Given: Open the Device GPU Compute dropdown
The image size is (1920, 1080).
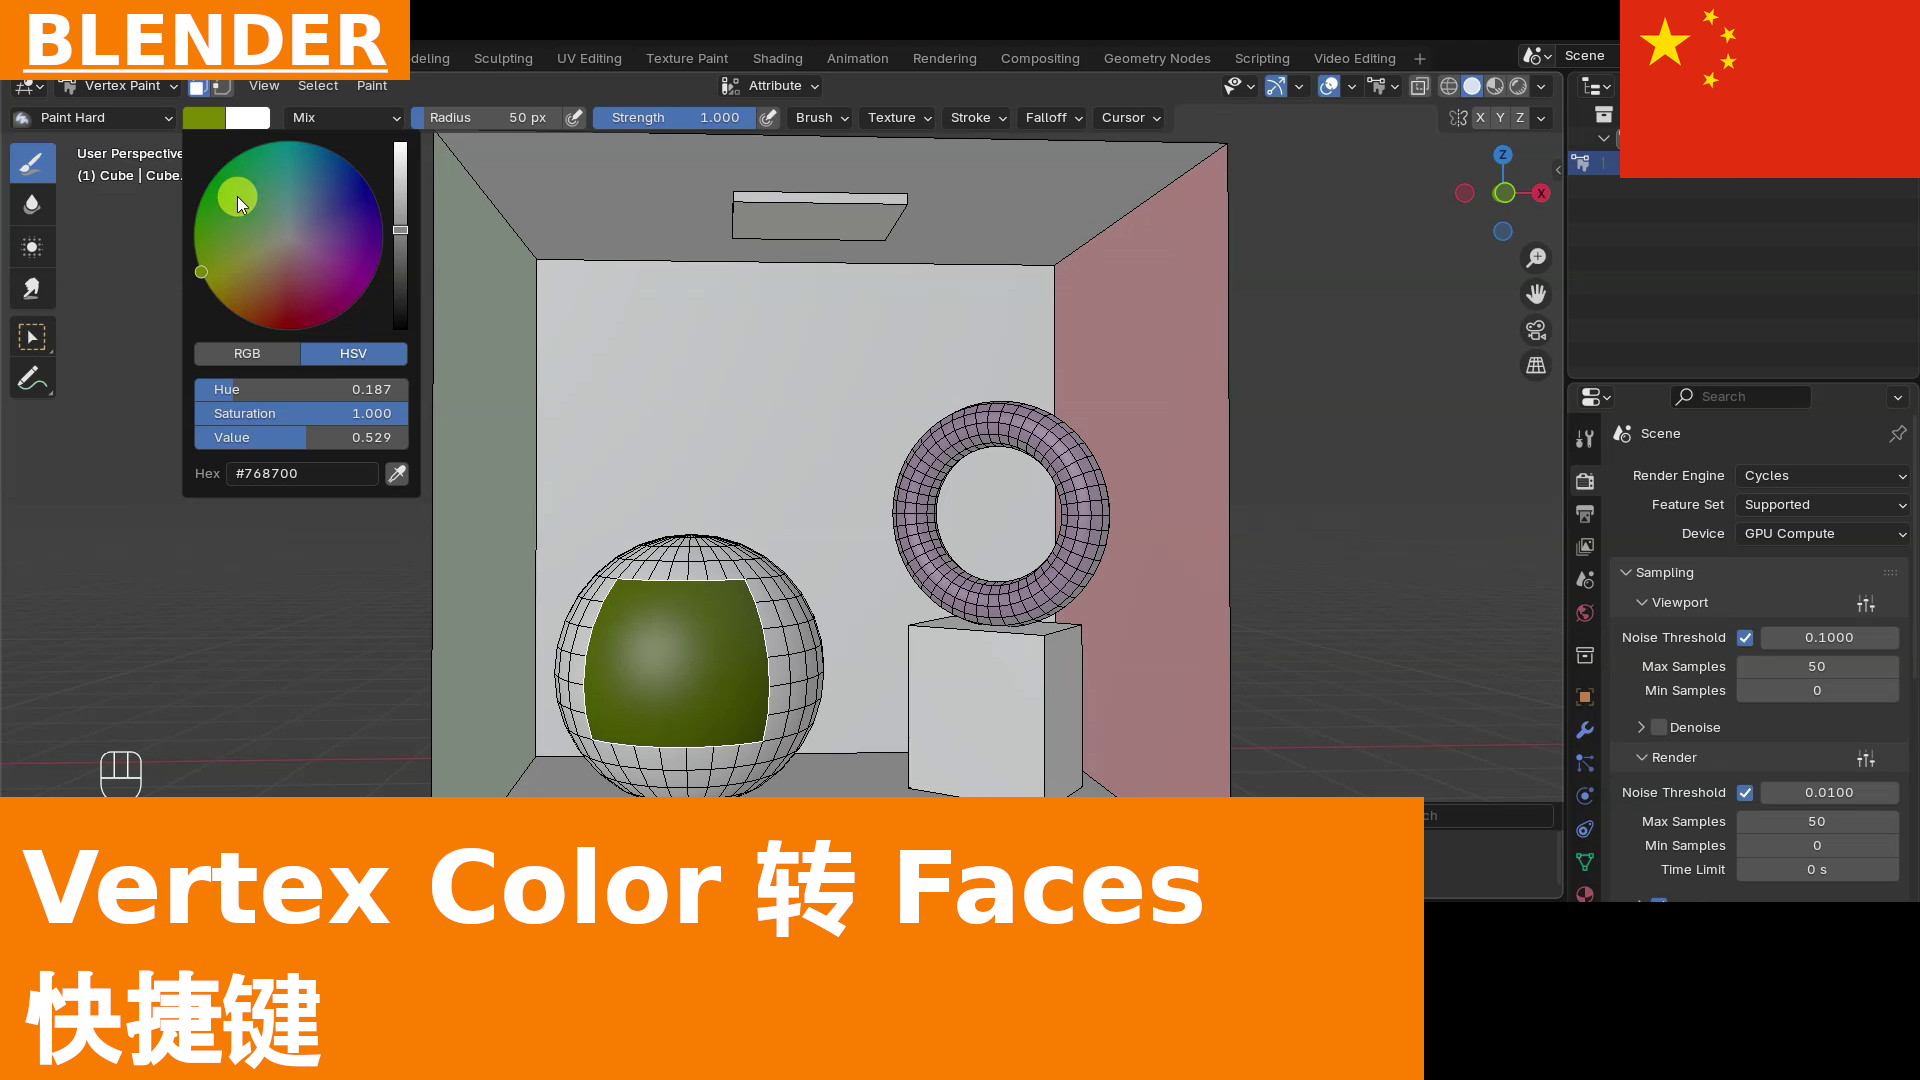Looking at the screenshot, I should click(1823, 534).
